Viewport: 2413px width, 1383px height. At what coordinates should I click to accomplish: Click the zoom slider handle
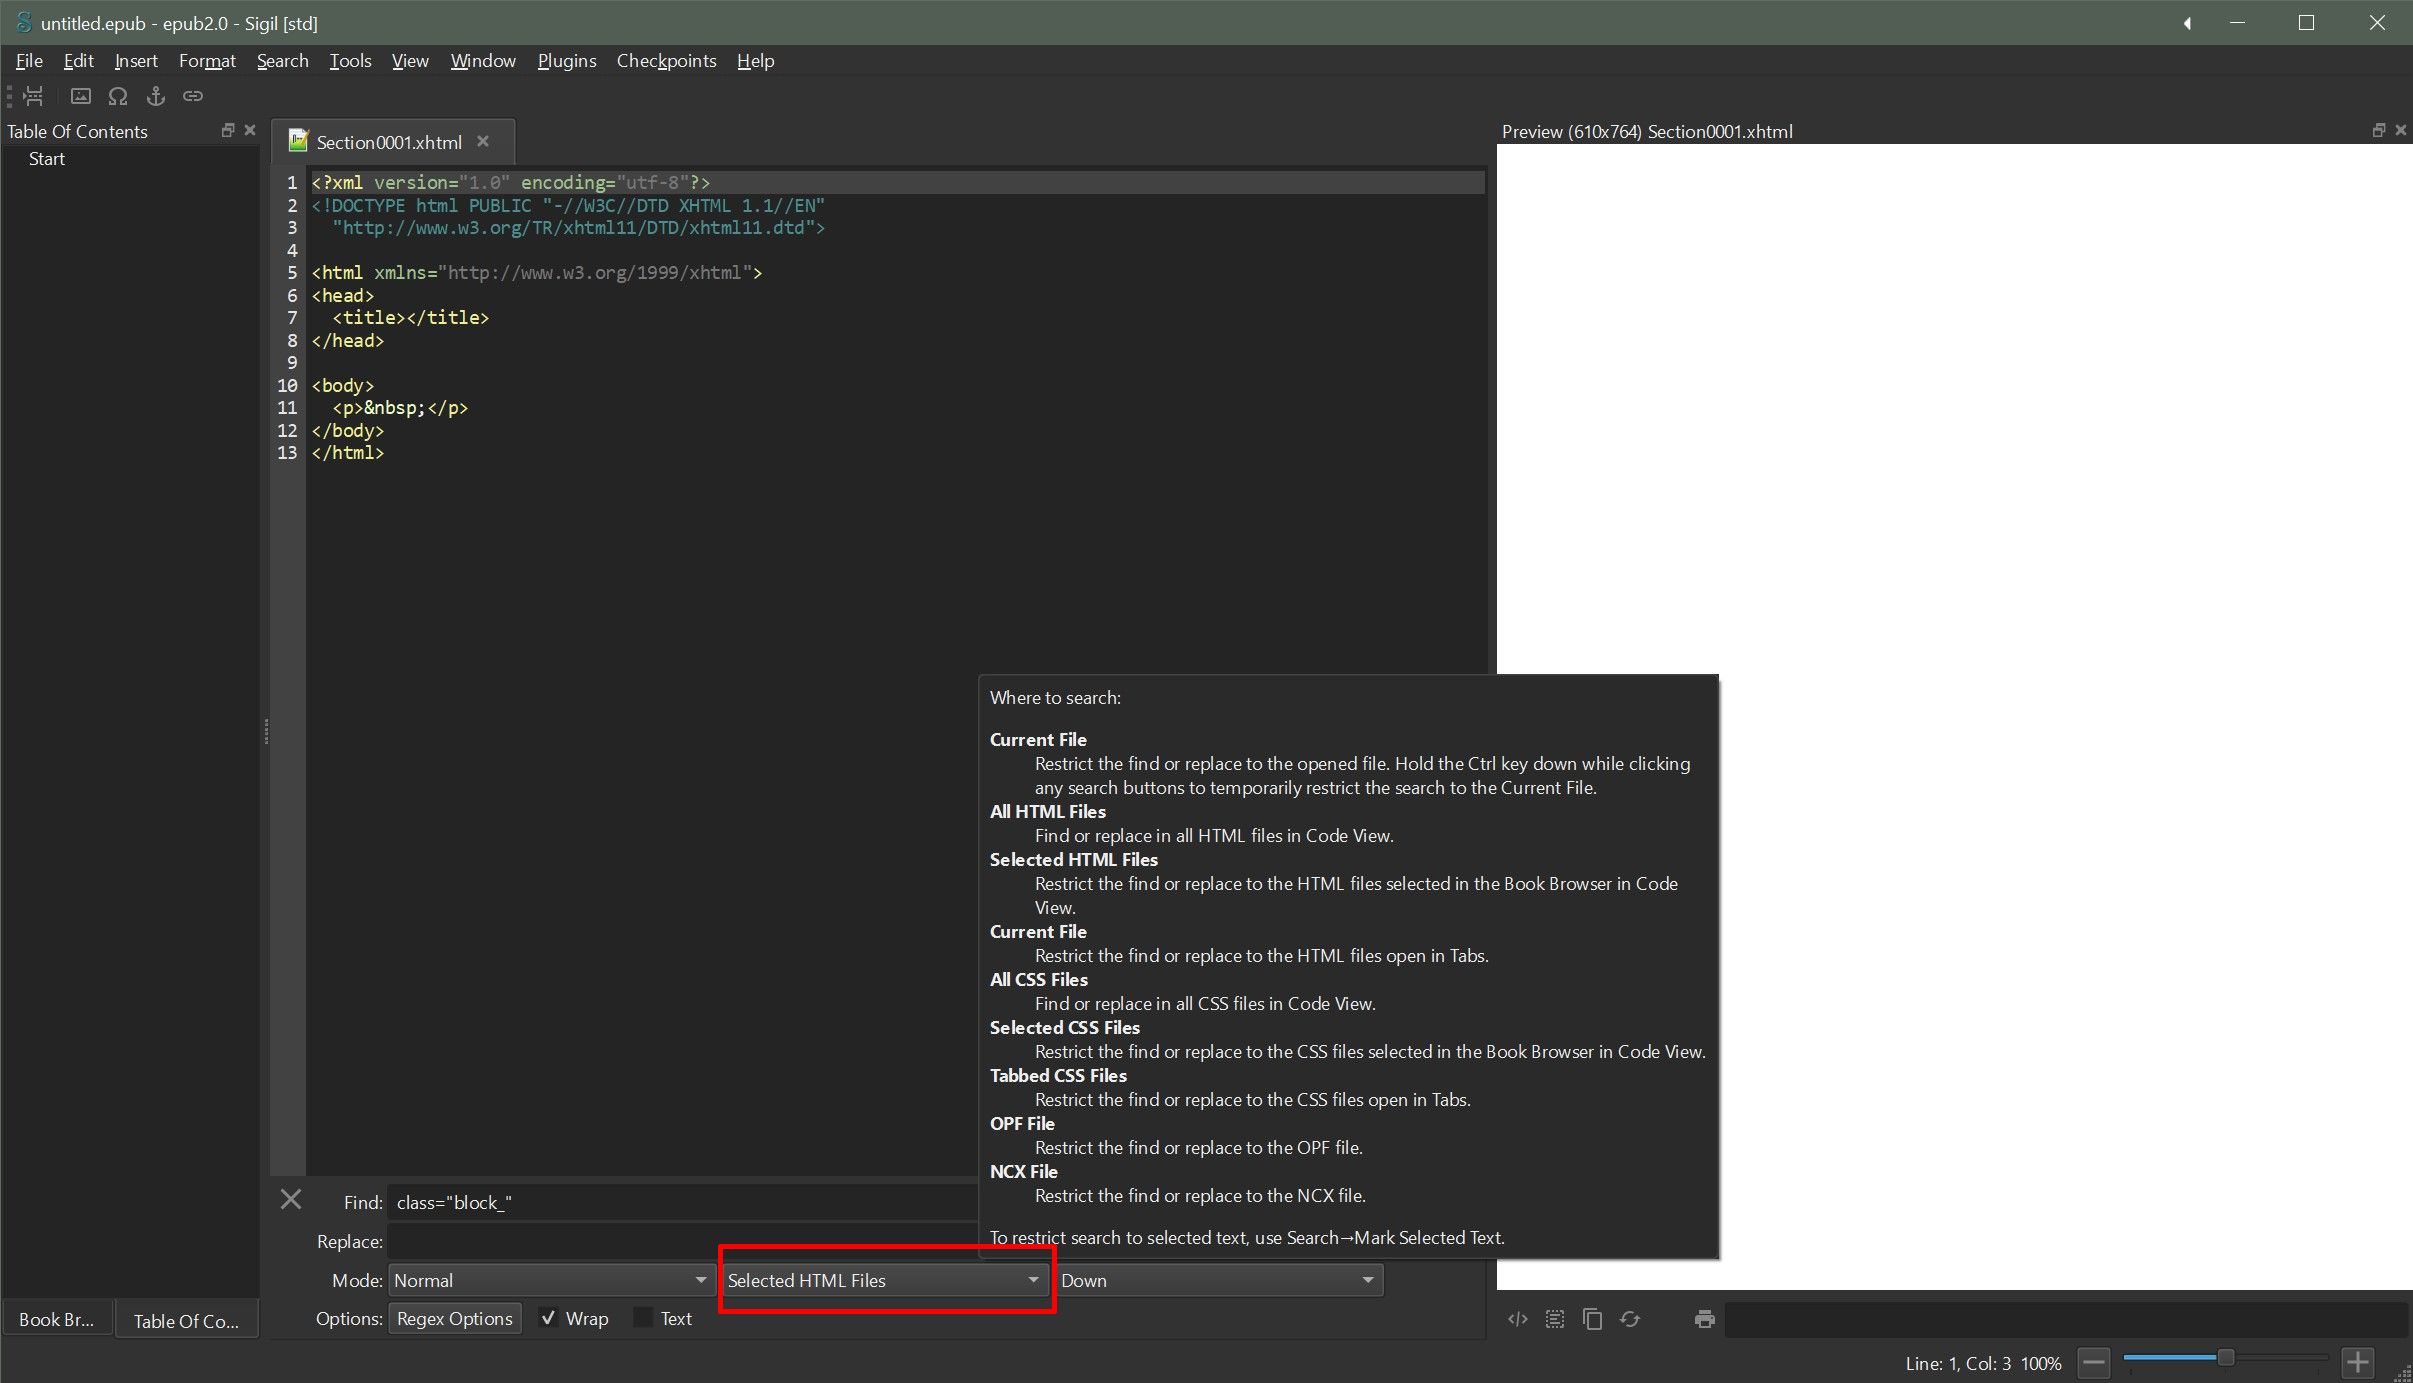pos(2226,1357)
